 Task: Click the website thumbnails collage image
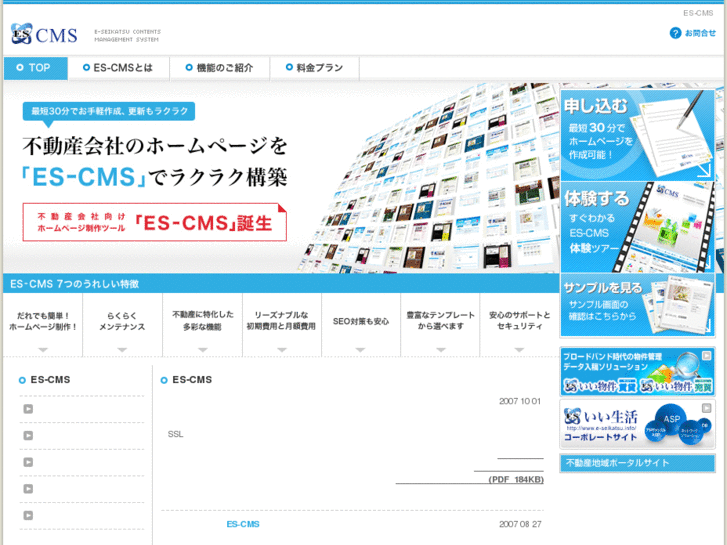point(429,179)
